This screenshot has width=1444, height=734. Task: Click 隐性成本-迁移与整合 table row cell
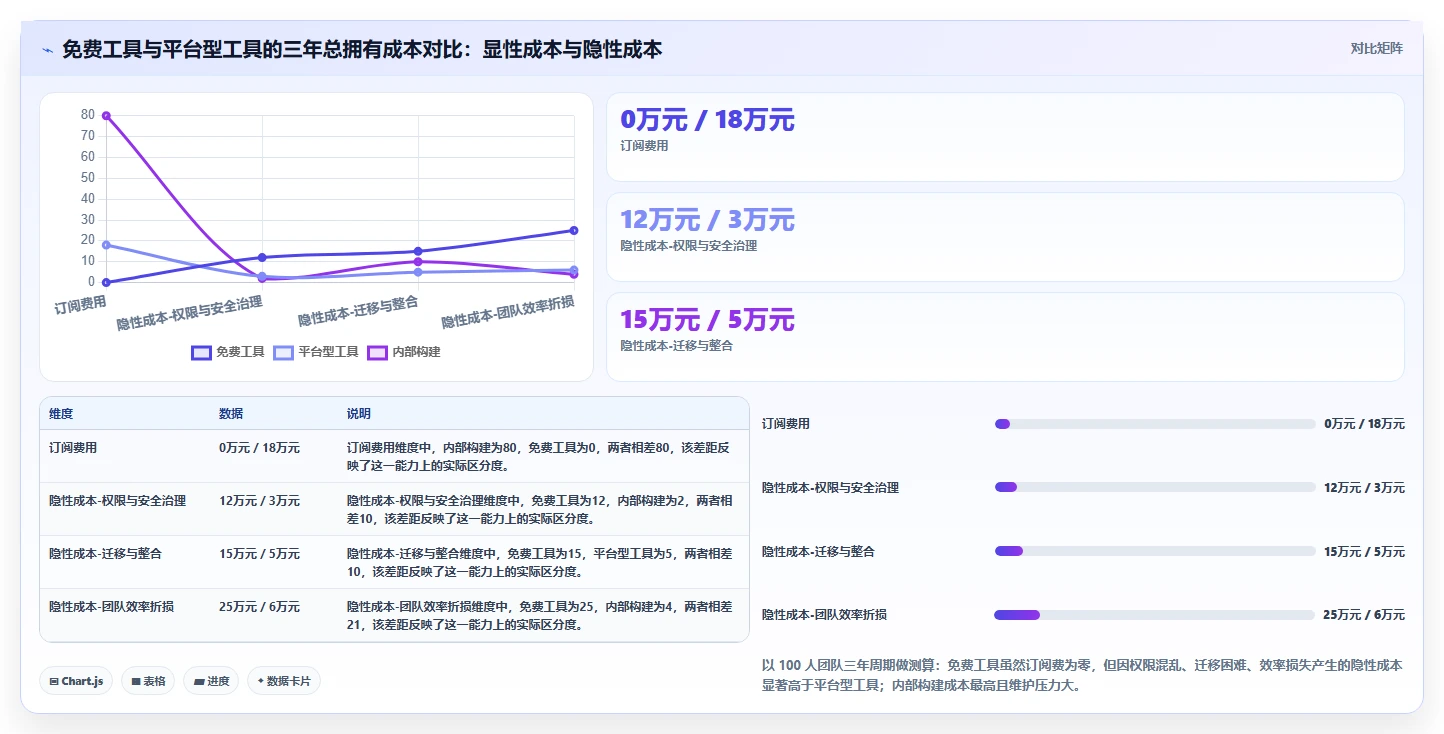click(125, 562)
